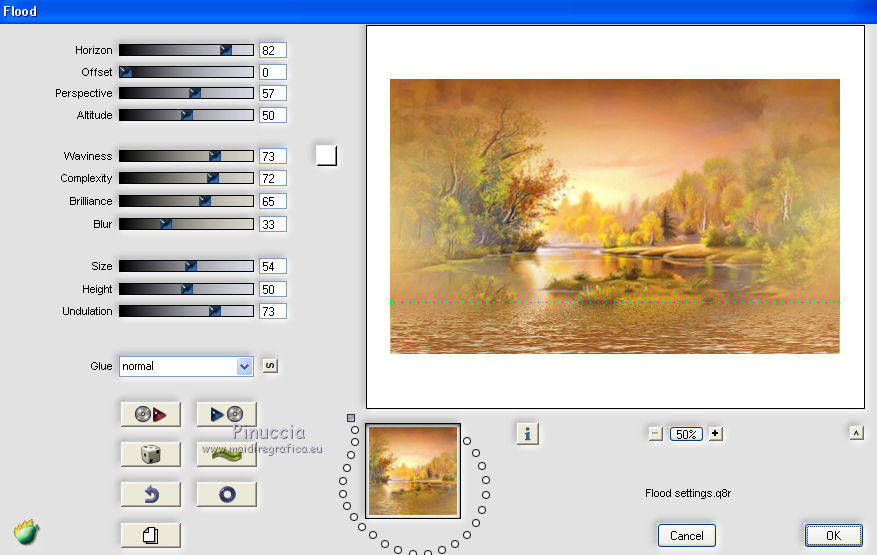Click the Brilliance value field 65
The height and width of the screenshot is (555, 877).
coord(272,201)
